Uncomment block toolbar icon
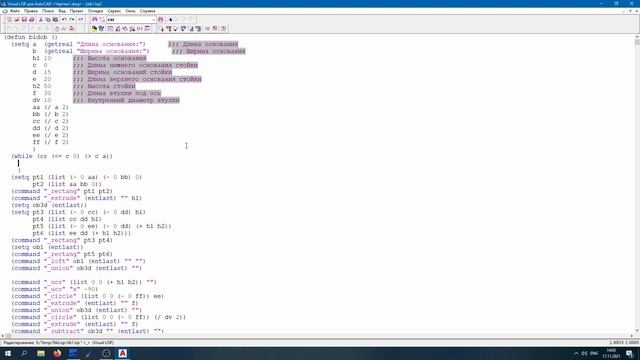The width and height of the screenshot is (640, 360). click(214, 29)
